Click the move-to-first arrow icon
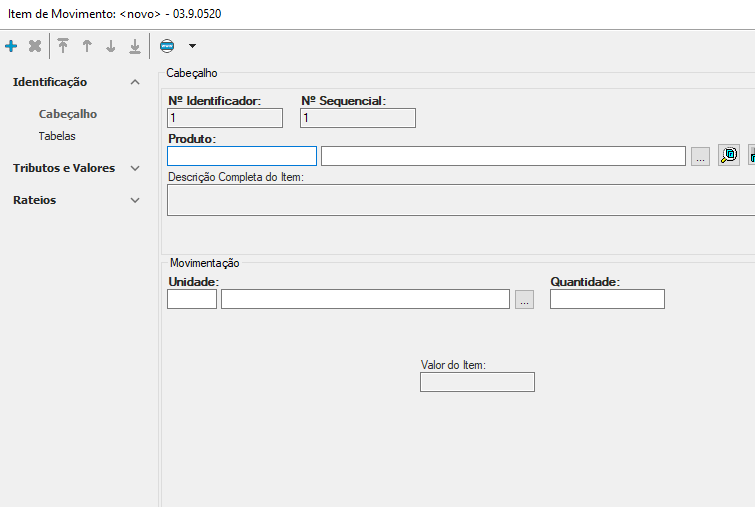Viewport: 755px width, 507px height. [63, 46]
